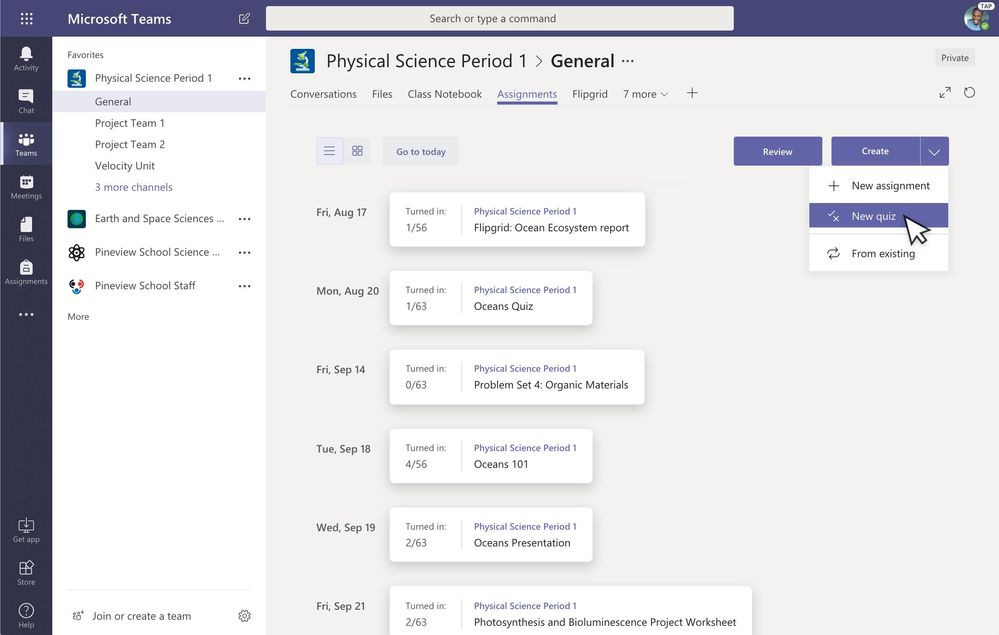Expand the 7 more tabs dropdown
999x635 pixels.
645,94
